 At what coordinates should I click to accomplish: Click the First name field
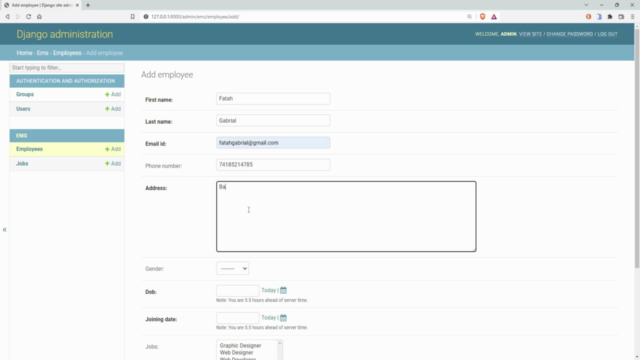[273, 99]
